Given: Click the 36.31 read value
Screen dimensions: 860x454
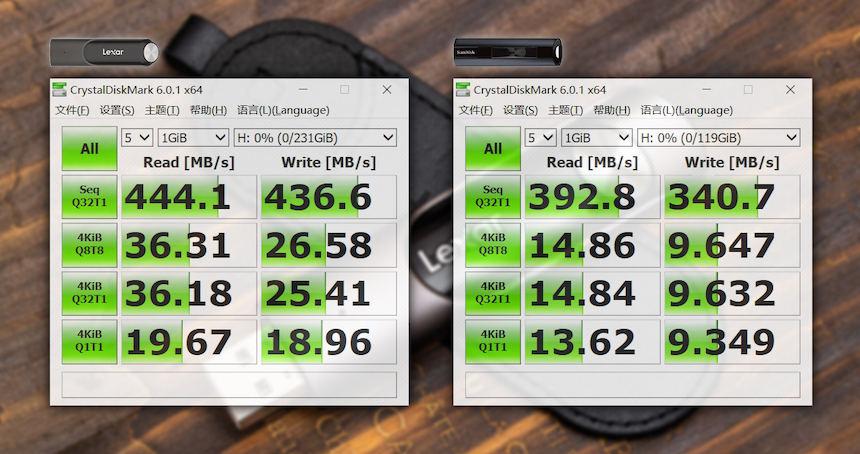Looking at the screenshot, I should click(x=189, y=245).
